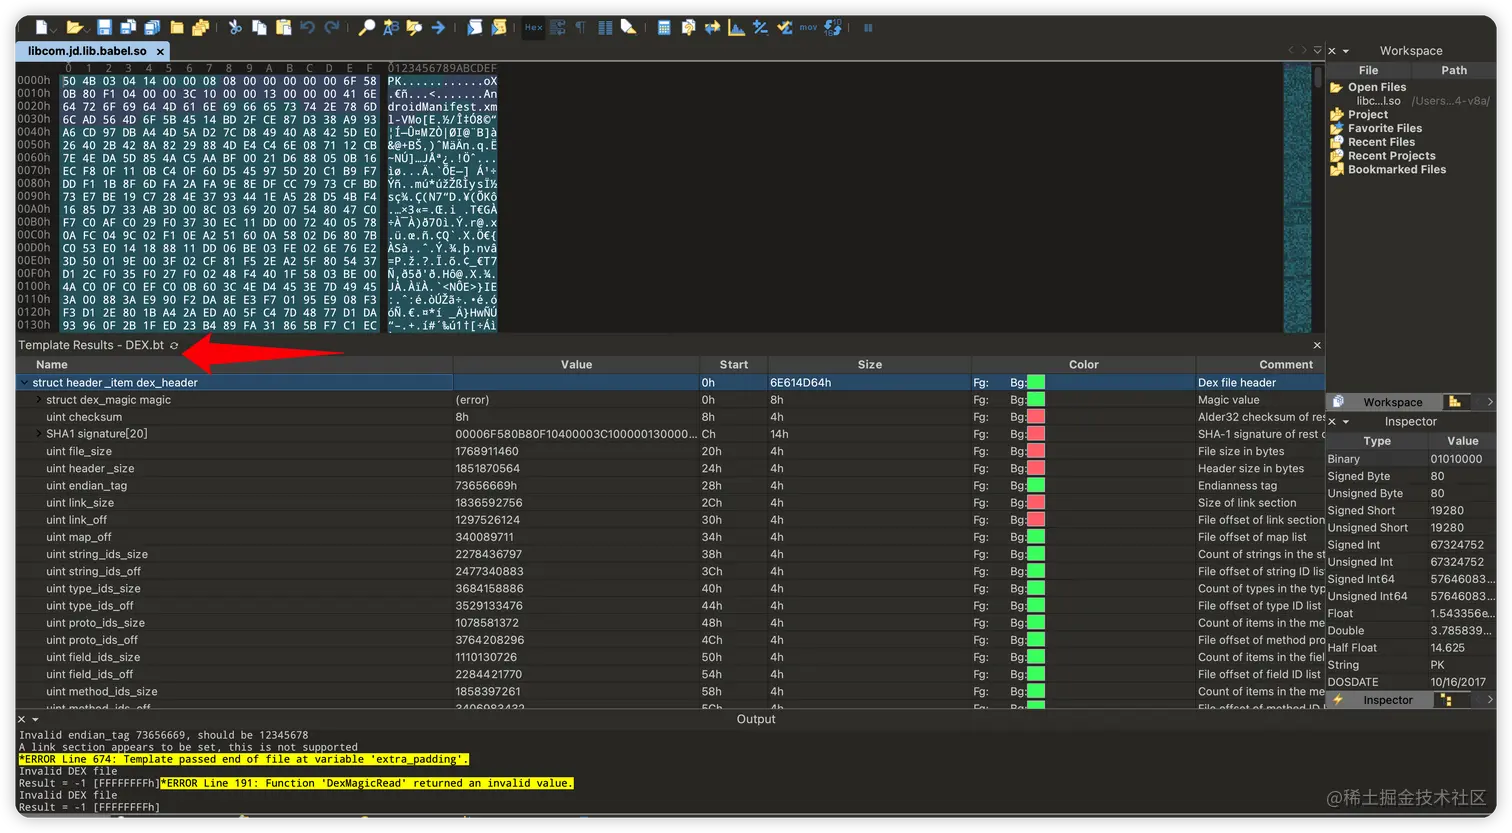This screenshot has width=1512, height=833.
Task: Click the DOSDATE row in Inspector
Action: click(x=1411, y=682)
